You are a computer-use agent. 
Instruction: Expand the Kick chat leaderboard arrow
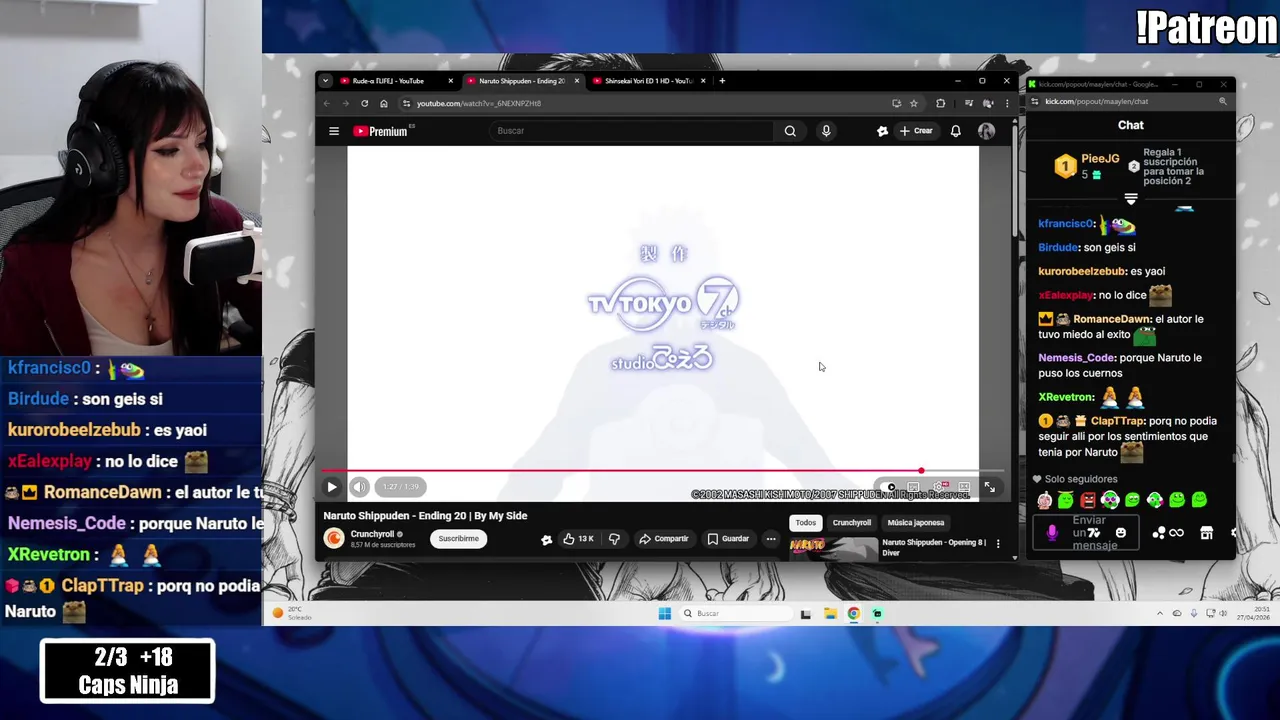pyautogui.click(x=1131, y=199)
